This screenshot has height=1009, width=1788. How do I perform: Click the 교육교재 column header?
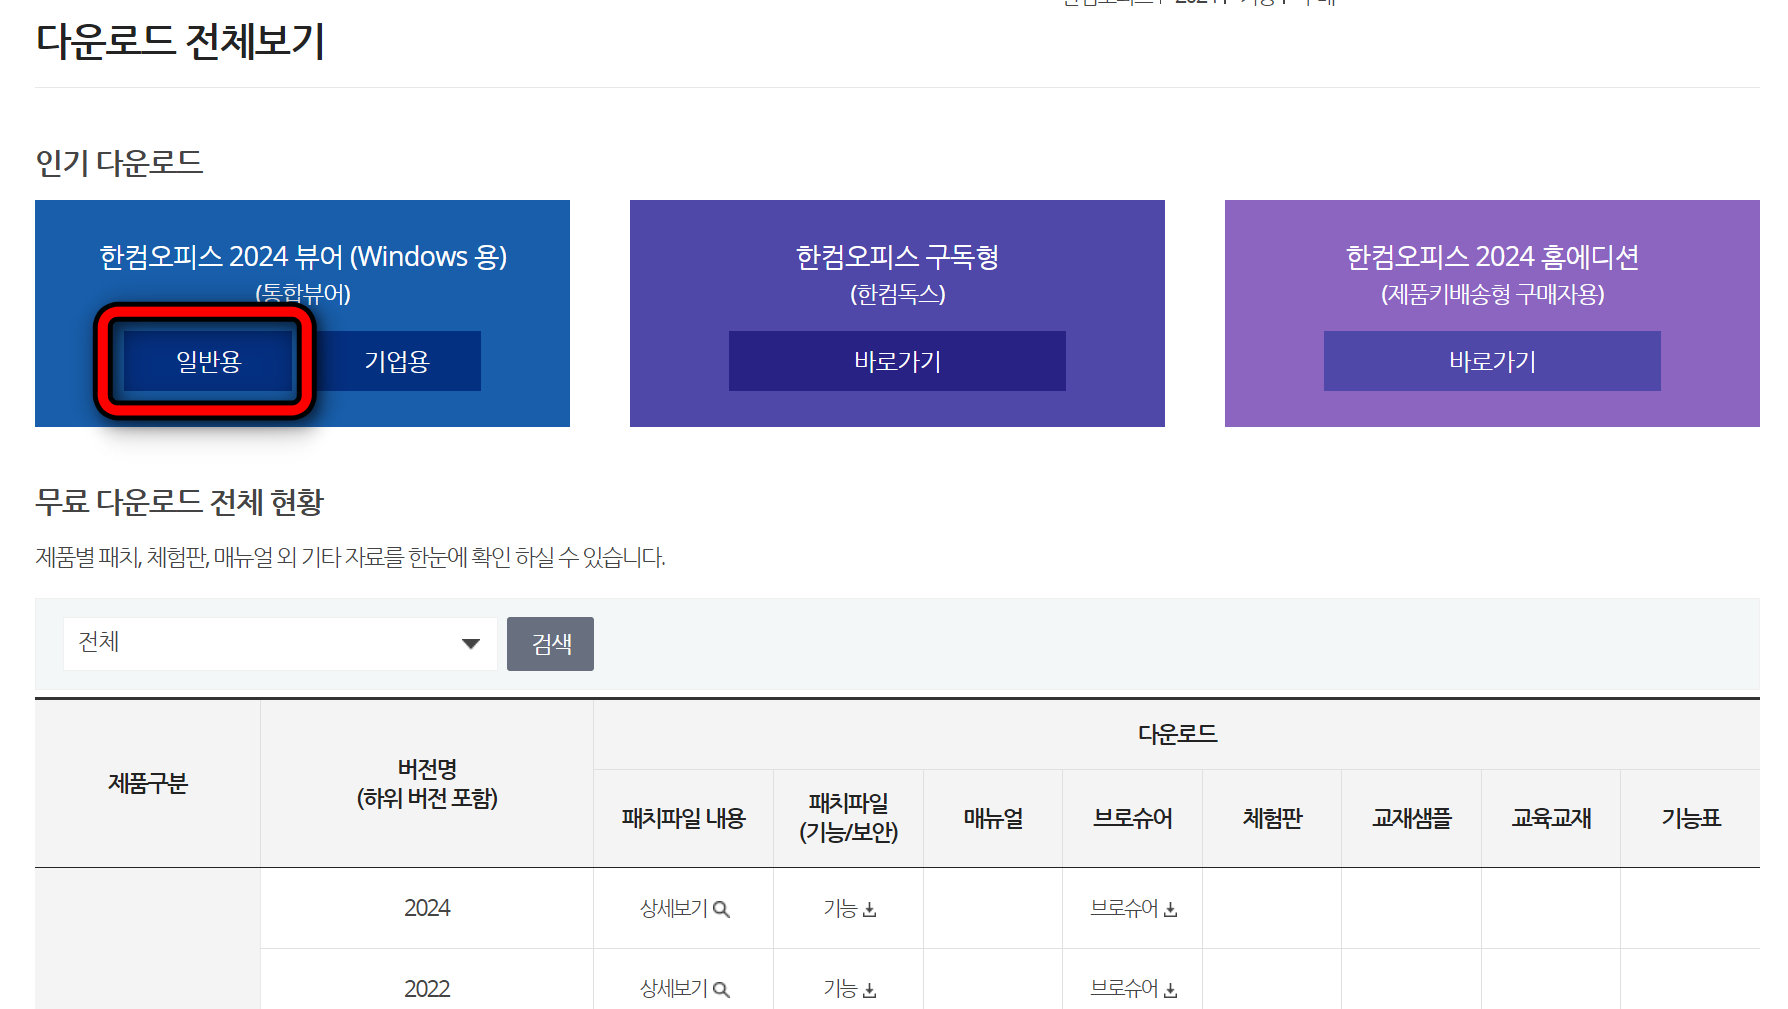[x=1551, y=818]
